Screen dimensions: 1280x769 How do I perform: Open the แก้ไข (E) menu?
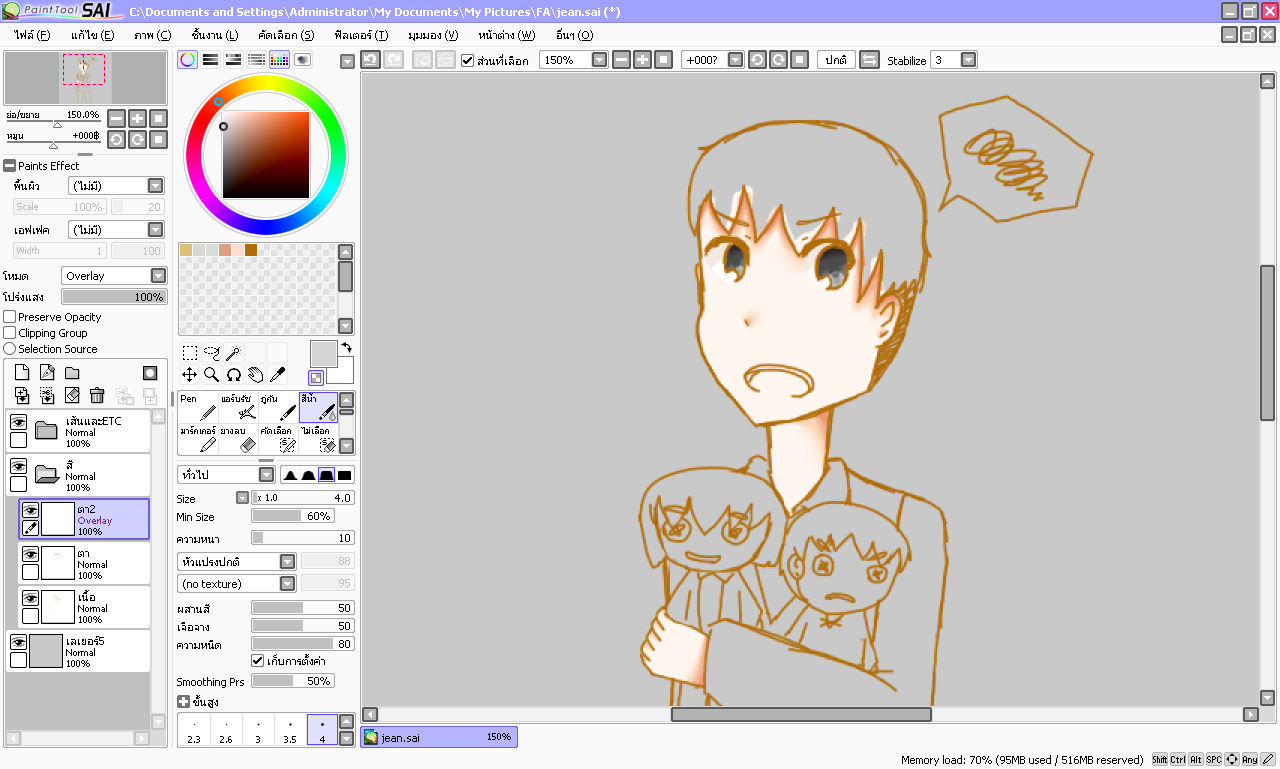pyautogui.click(x=92, y=35)
